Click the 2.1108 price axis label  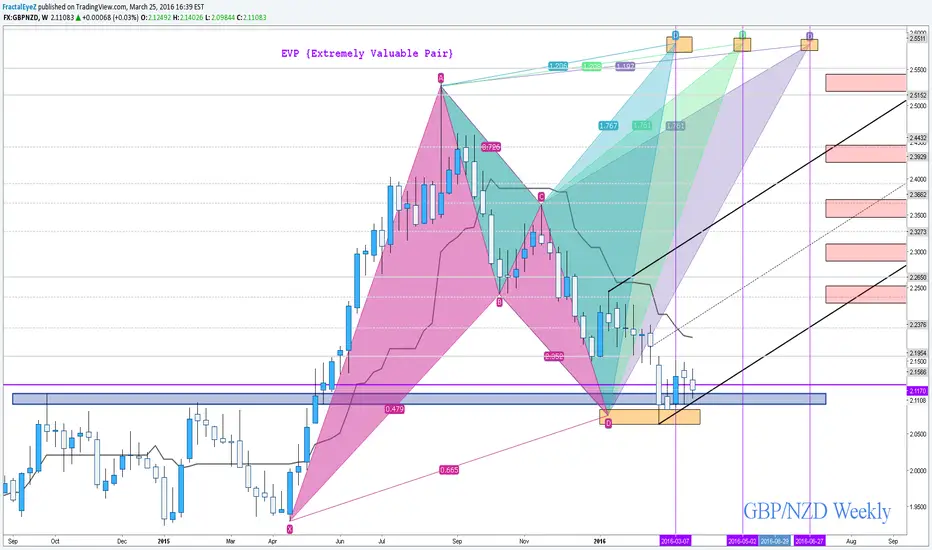coord(917,401)
